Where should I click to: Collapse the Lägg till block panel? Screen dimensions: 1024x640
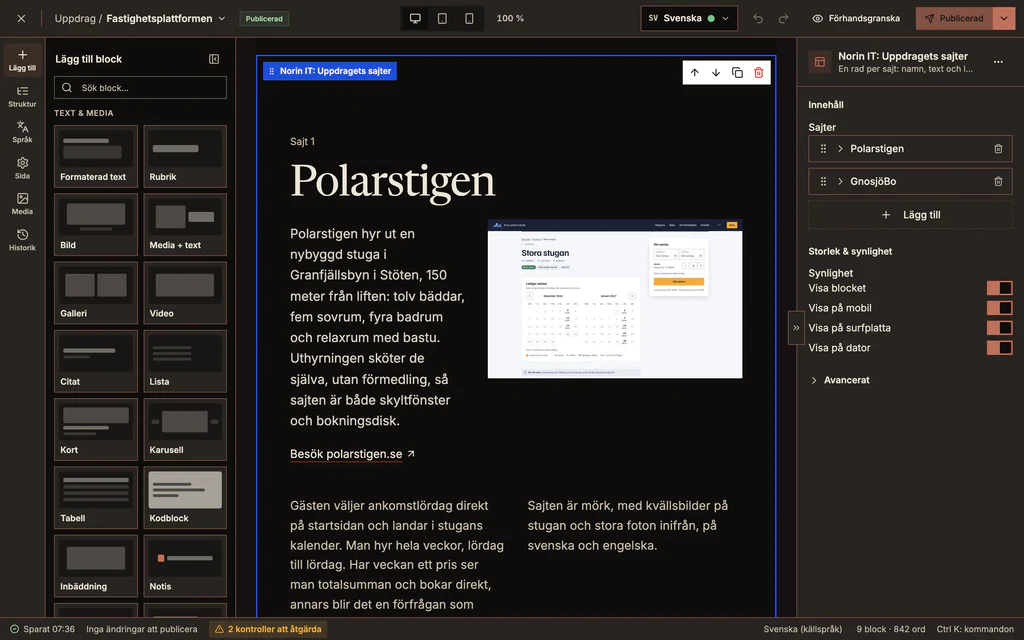pos(214,59)
